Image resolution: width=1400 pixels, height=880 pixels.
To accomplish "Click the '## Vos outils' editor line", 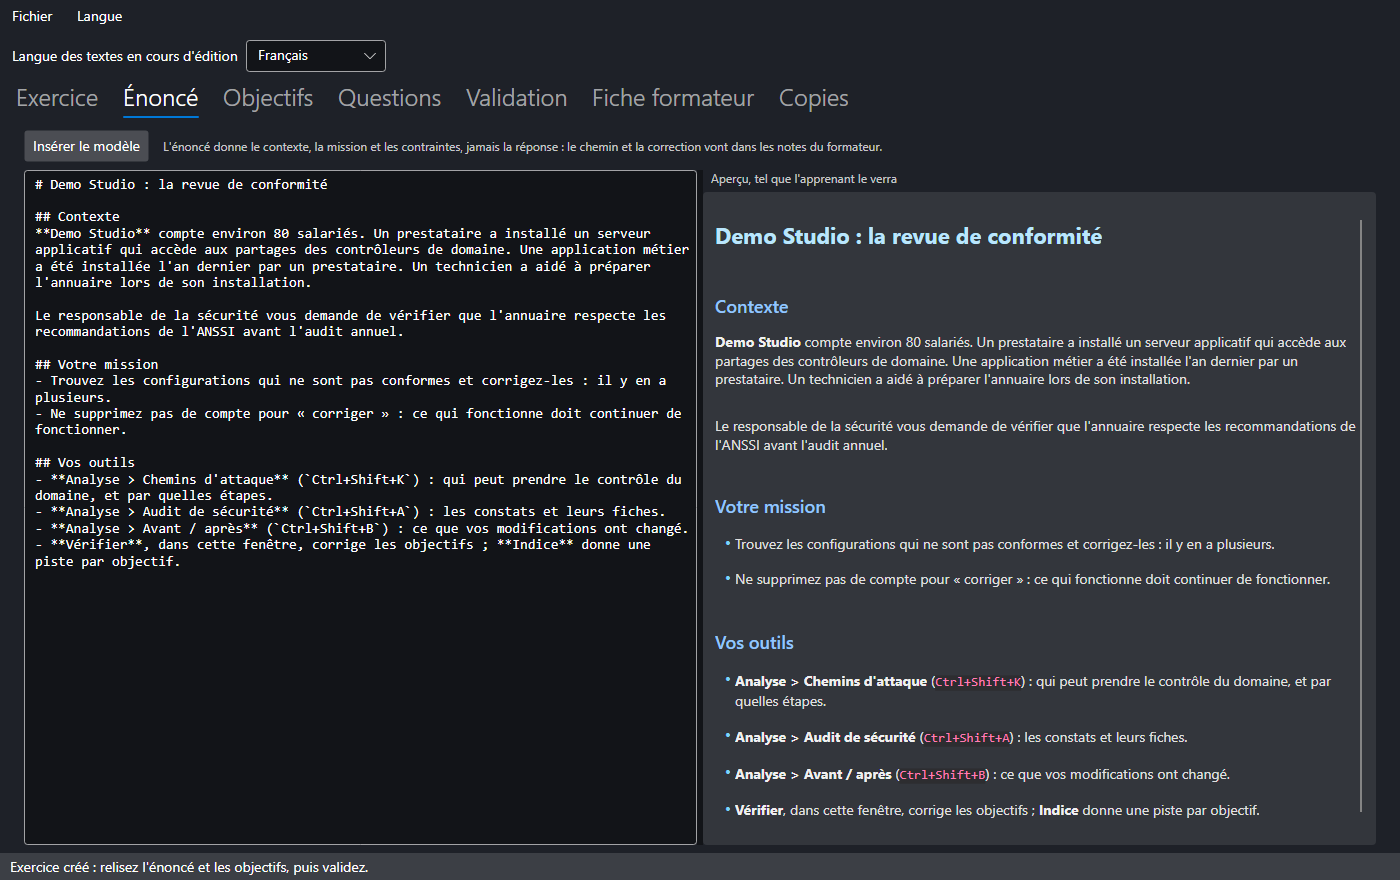I will click(x=85, y=463).
